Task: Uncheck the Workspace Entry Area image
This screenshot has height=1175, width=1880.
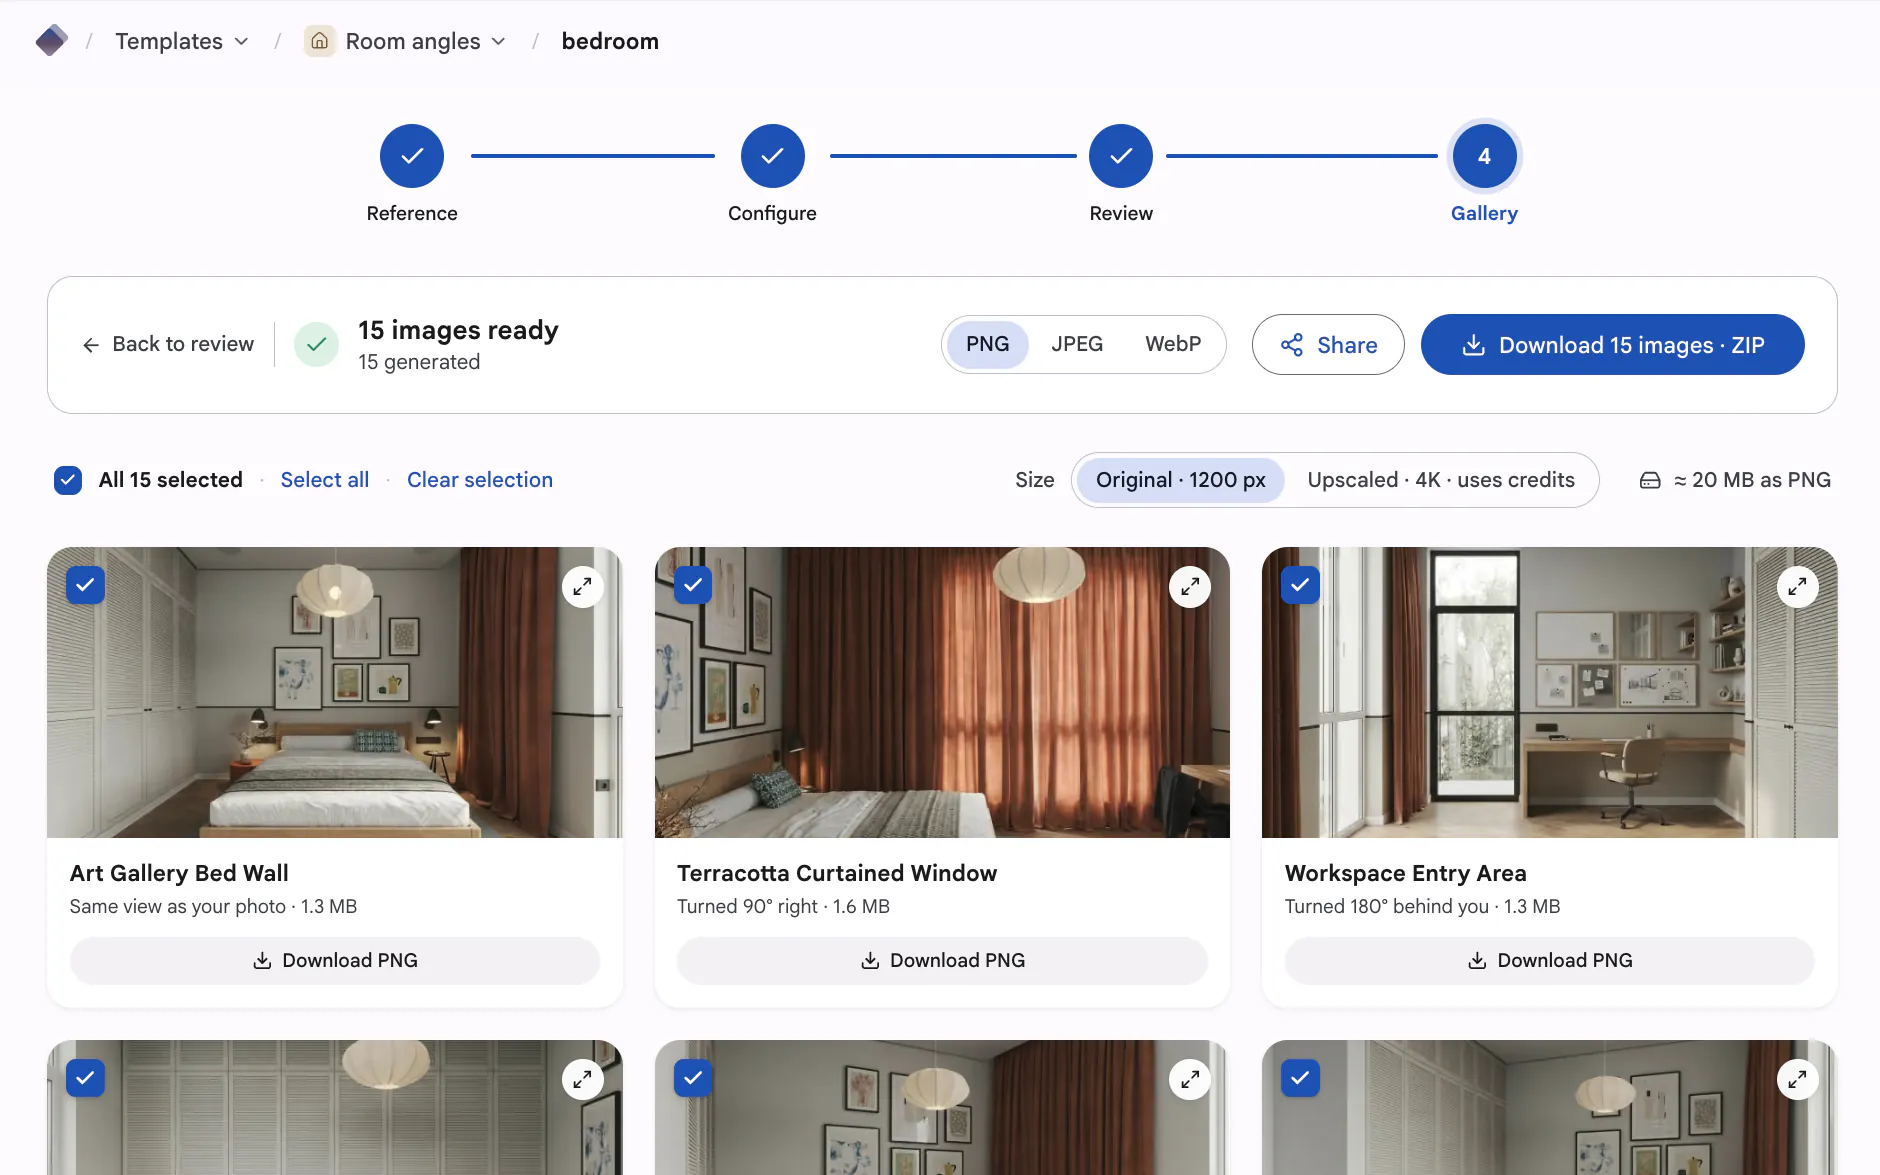Action: [1300, 585]
